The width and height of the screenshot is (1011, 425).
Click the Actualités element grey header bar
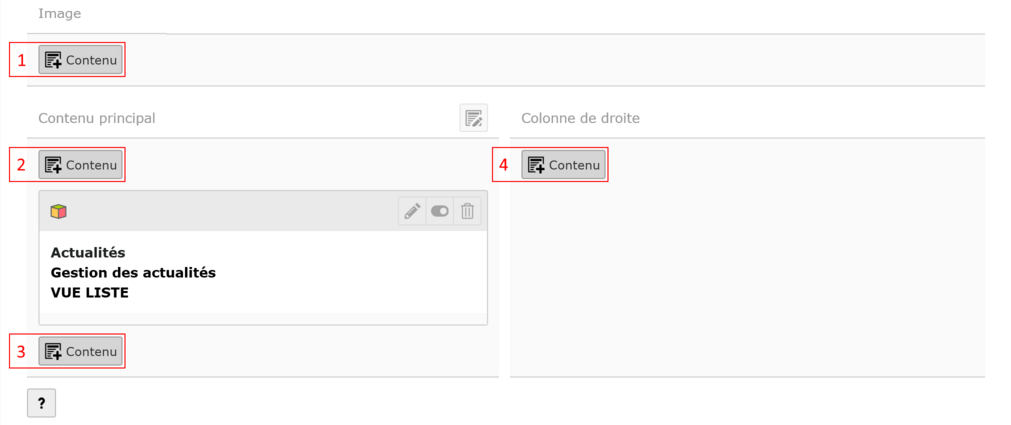pyautogui.click(x=230, y=211)
